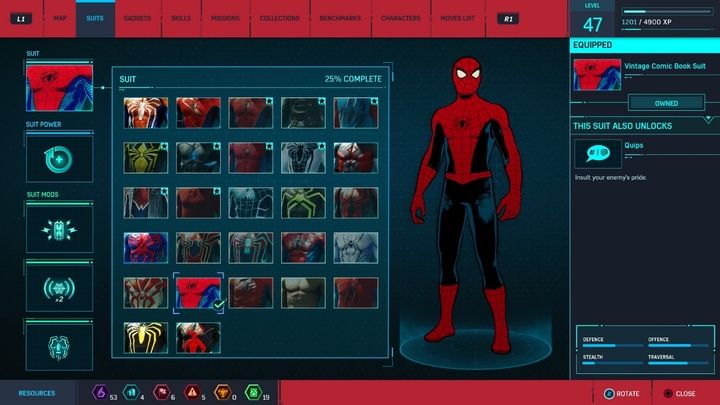The width and height of the screenshot is (720, 405).
Task: Open the x2 suit mod slot
Action: coord(59,288)
